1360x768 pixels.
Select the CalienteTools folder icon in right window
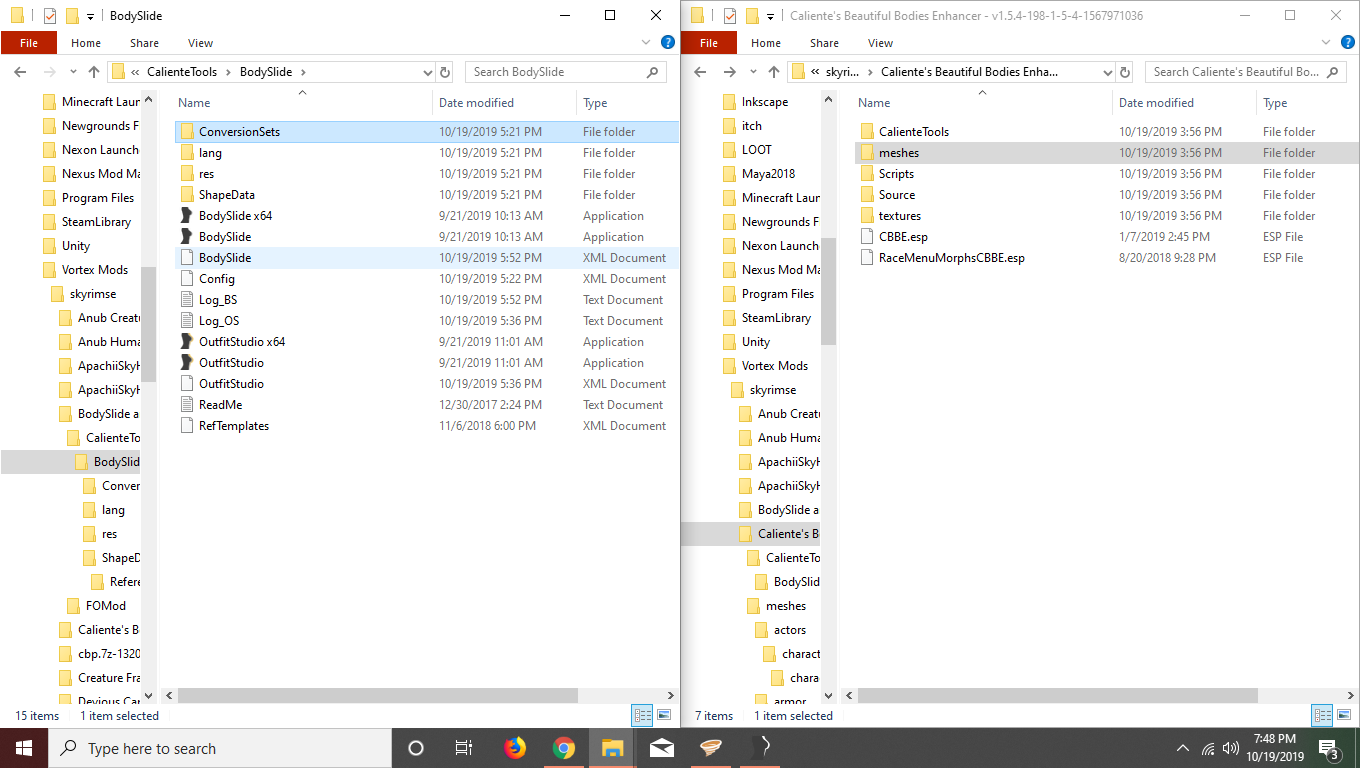(866, 132)
